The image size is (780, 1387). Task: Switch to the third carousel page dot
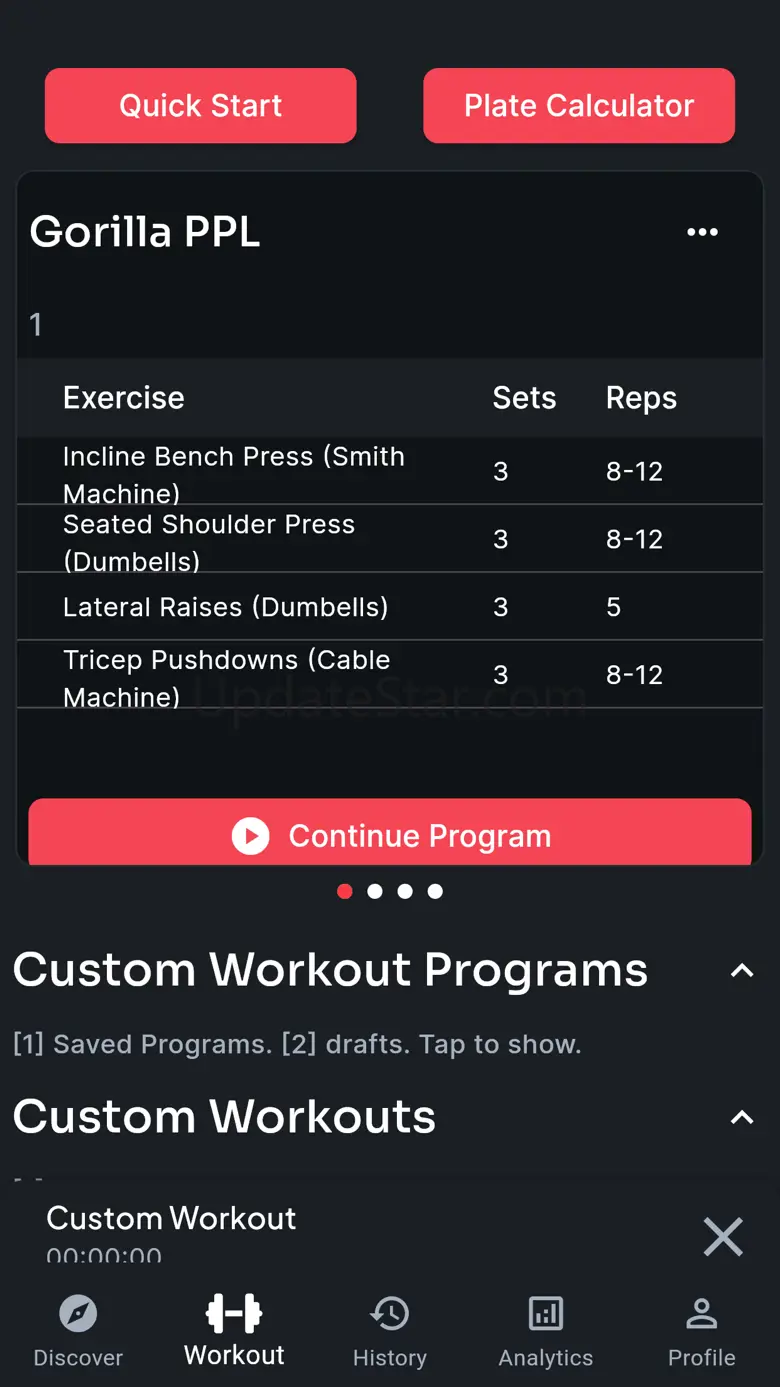(405, 891)
